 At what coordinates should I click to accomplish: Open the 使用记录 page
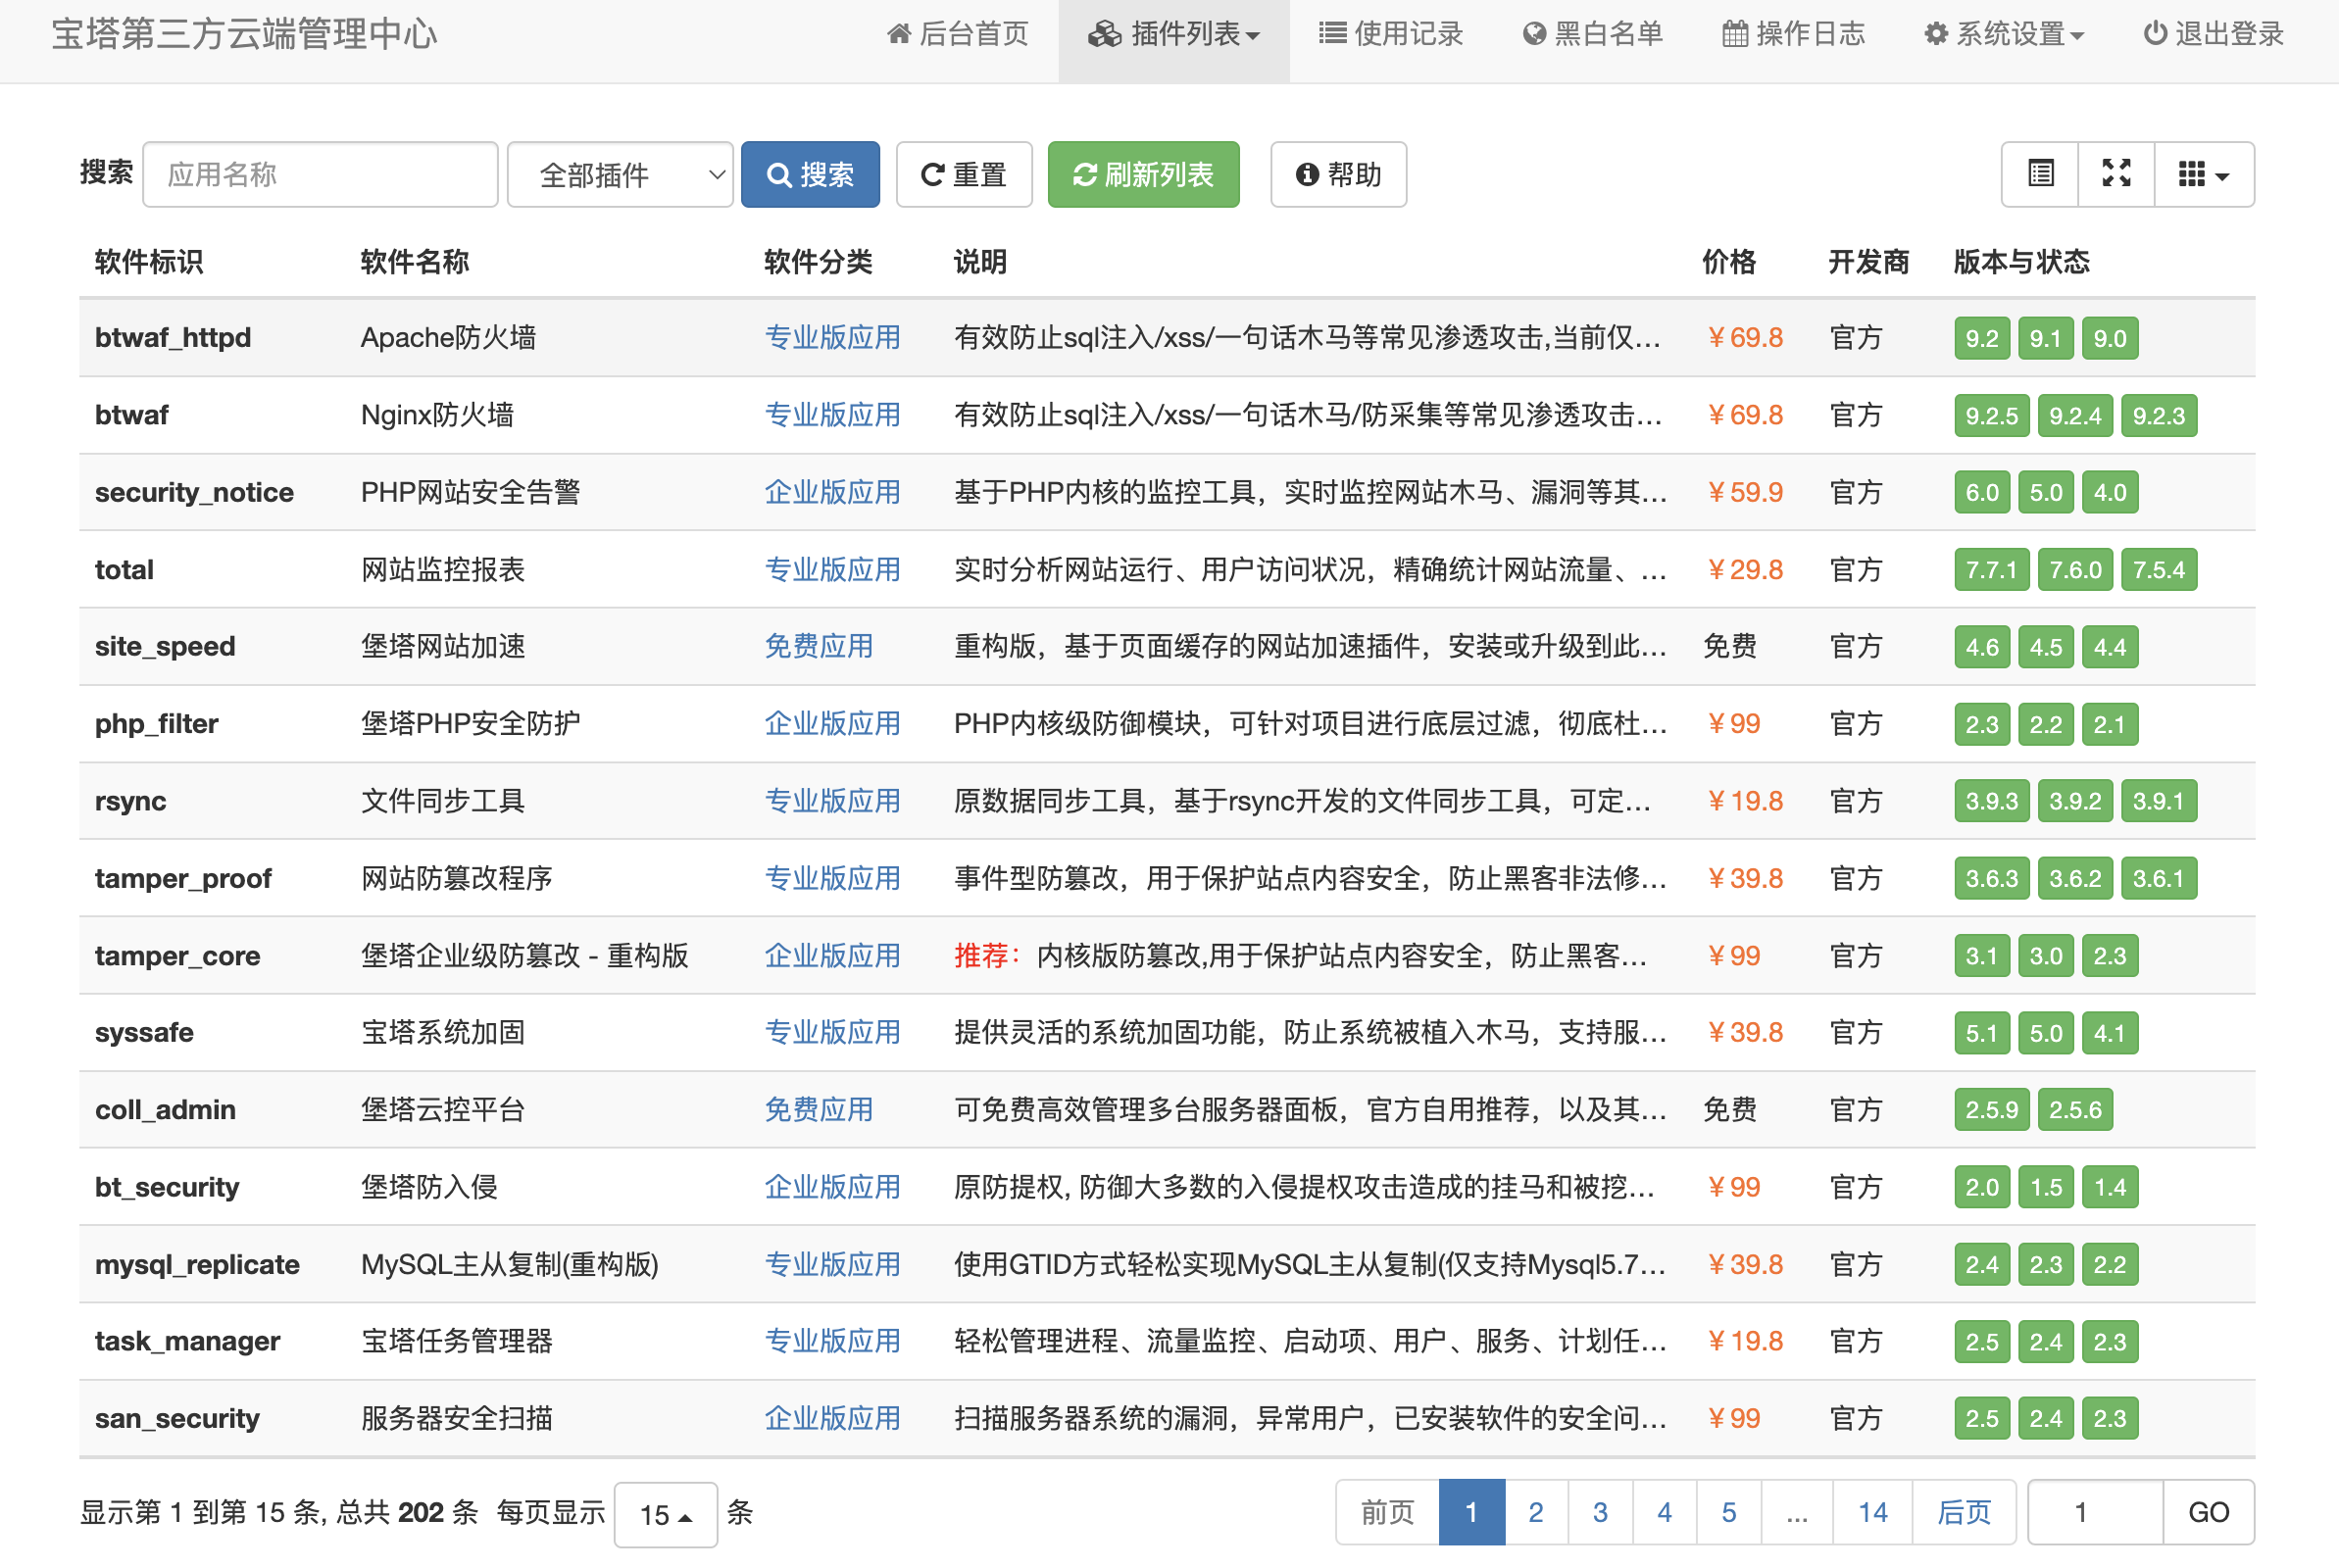(x=1389, y=33)
